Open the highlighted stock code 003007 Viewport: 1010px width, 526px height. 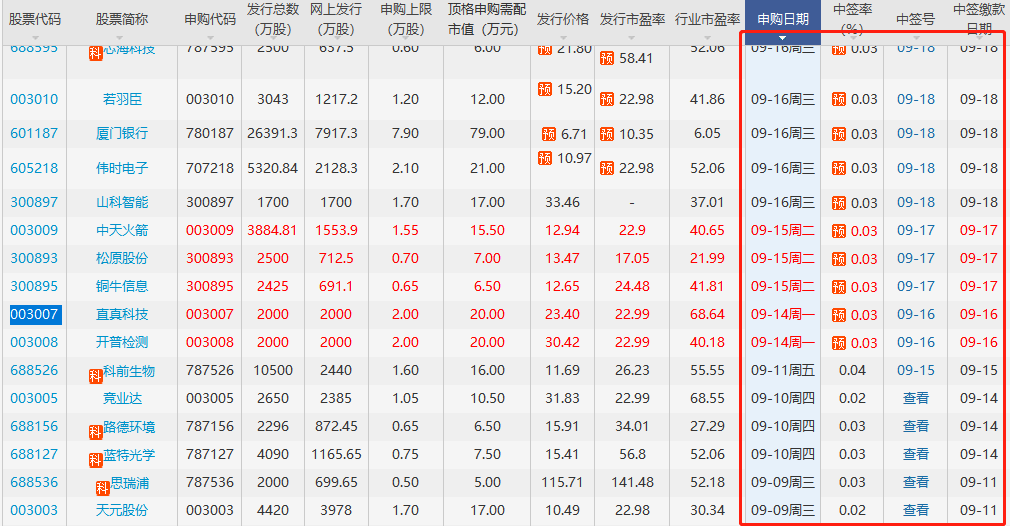[35, 314]
